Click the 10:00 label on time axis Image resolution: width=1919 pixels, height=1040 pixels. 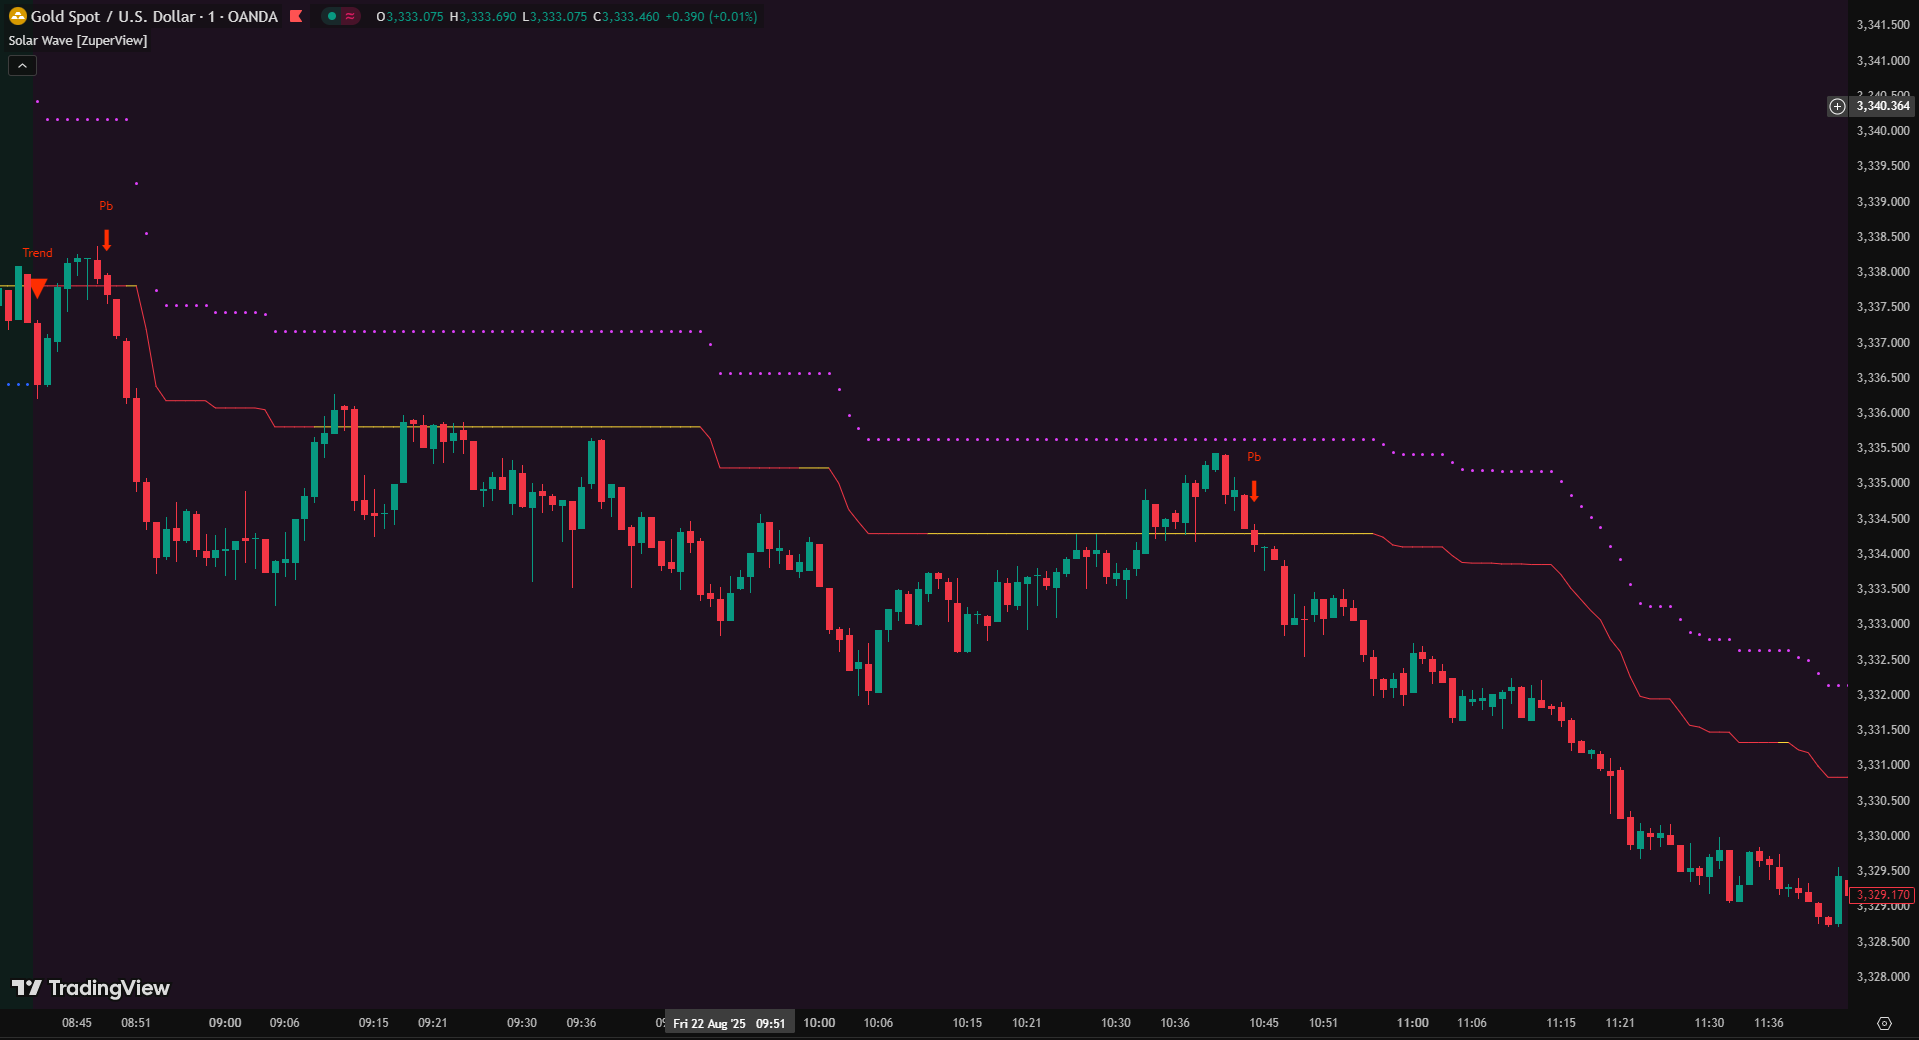(819, 1023)
